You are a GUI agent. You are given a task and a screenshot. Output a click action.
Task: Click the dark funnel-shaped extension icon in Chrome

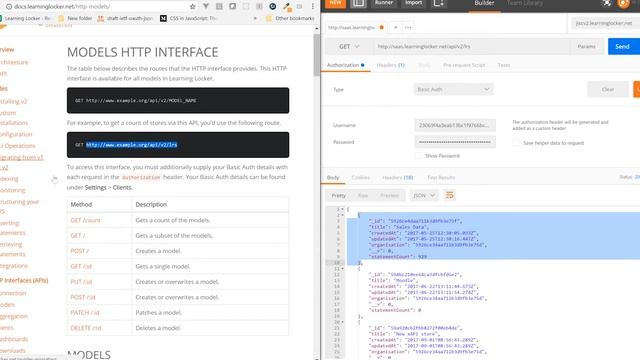[x=205, y=6]
